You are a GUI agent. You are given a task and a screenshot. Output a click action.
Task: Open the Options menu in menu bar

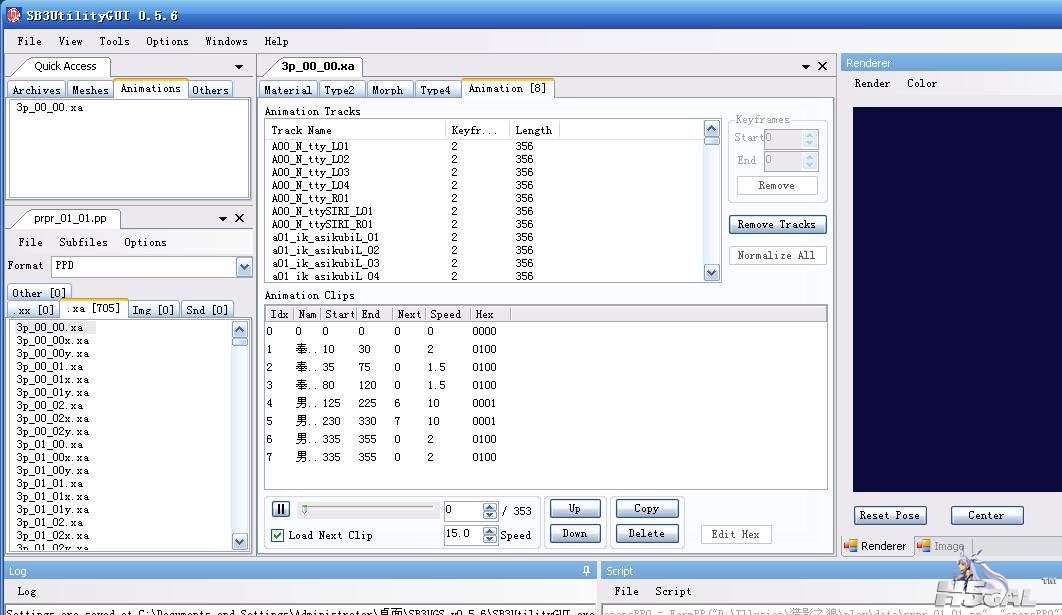tap(167, 41)
